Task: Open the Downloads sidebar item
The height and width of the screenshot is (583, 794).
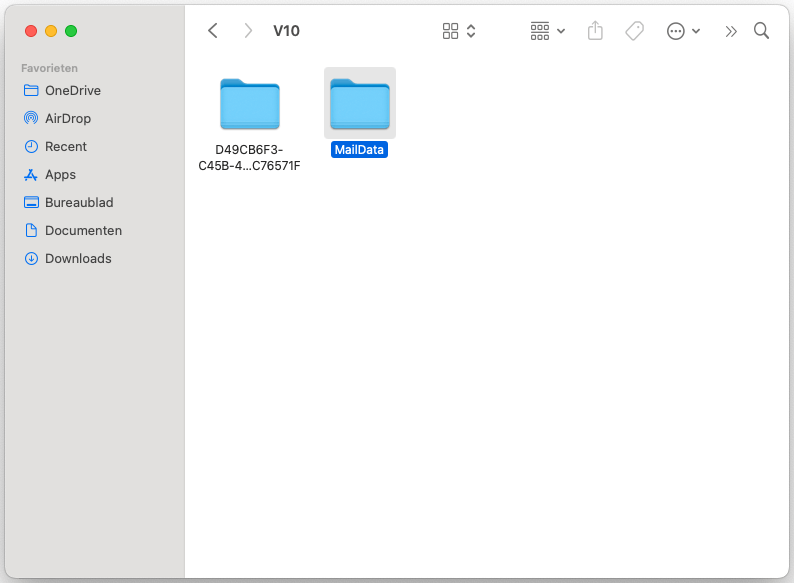Action: pyautogui.click(x=78, y=258)
